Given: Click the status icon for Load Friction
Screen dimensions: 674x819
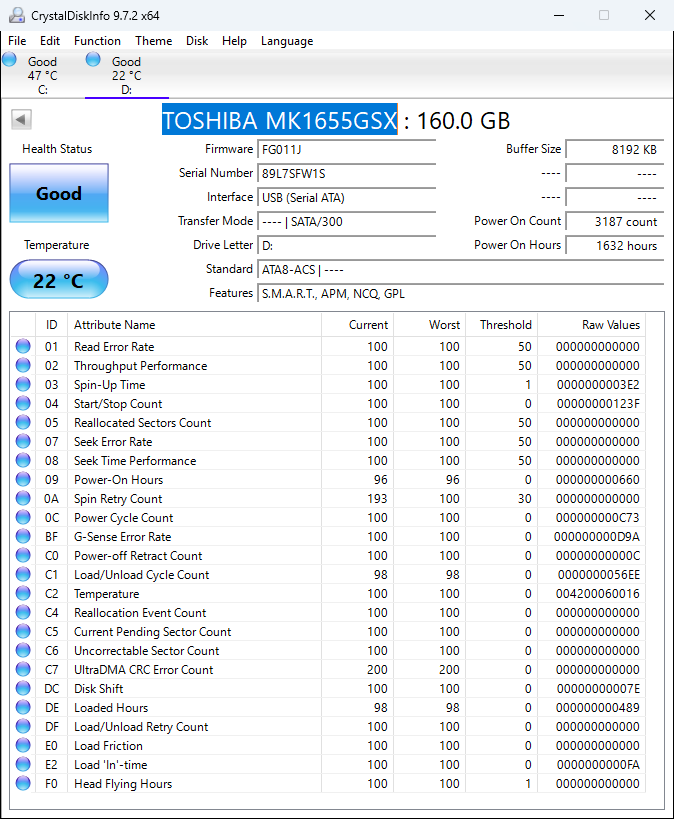Looking at the screenshot, I should tap(23, 745).
